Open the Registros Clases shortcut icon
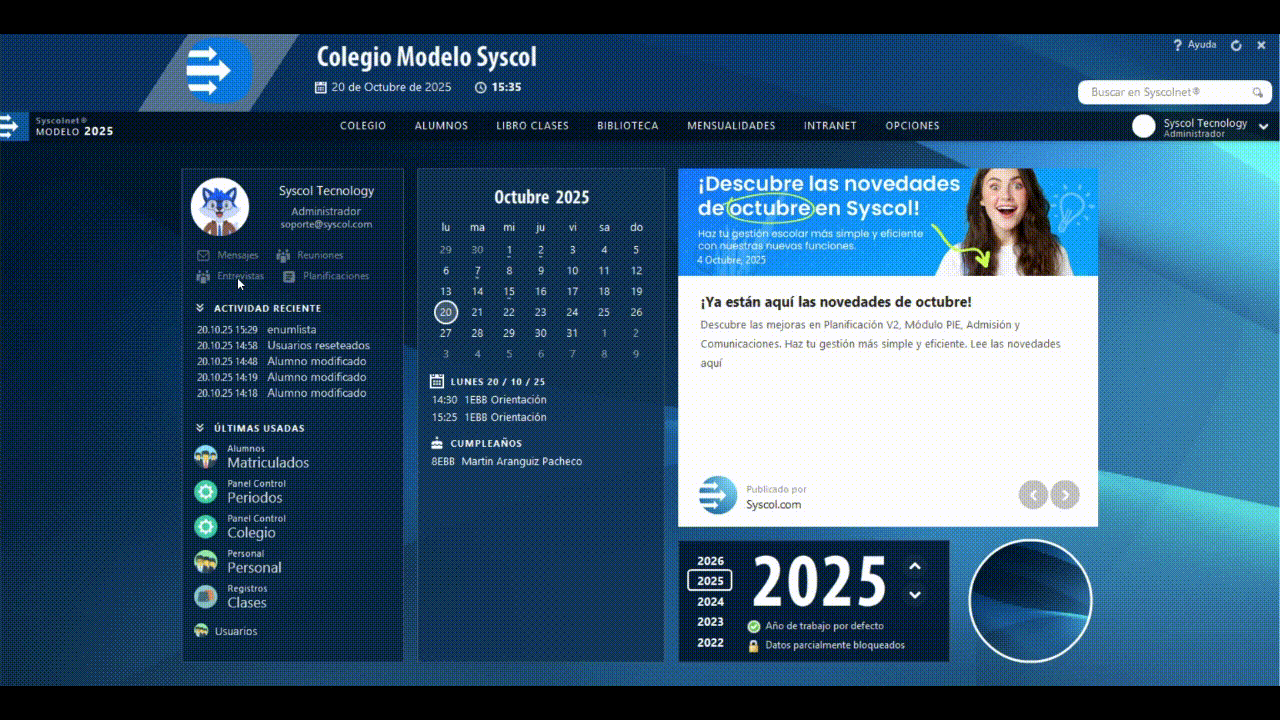 206,597
